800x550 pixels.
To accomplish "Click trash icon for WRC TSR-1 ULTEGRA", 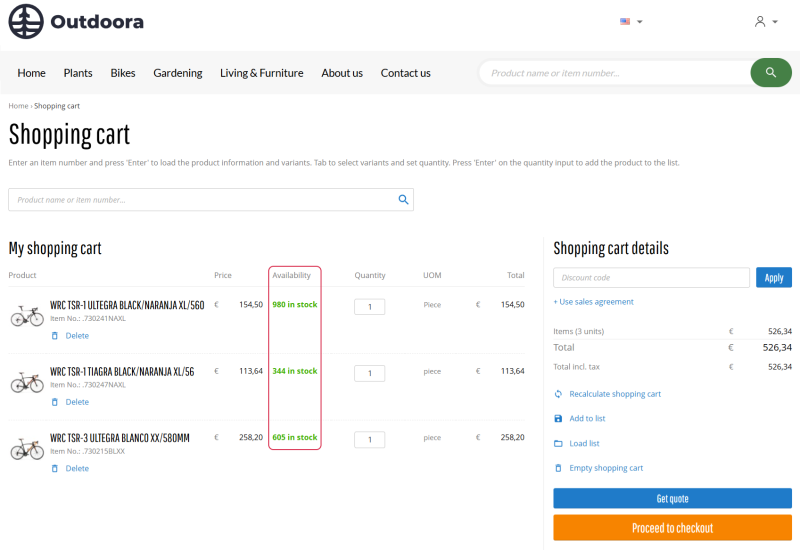I will [x=55, y=336].
